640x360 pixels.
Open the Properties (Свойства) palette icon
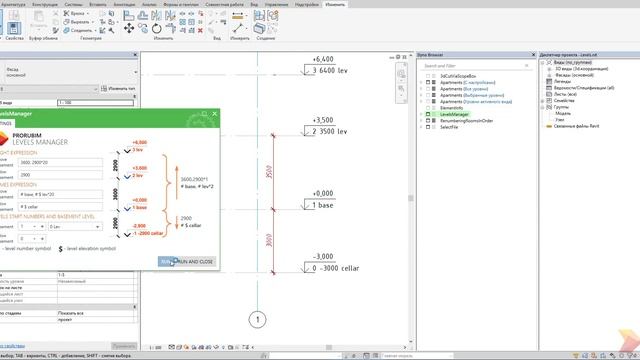(14, 28)
